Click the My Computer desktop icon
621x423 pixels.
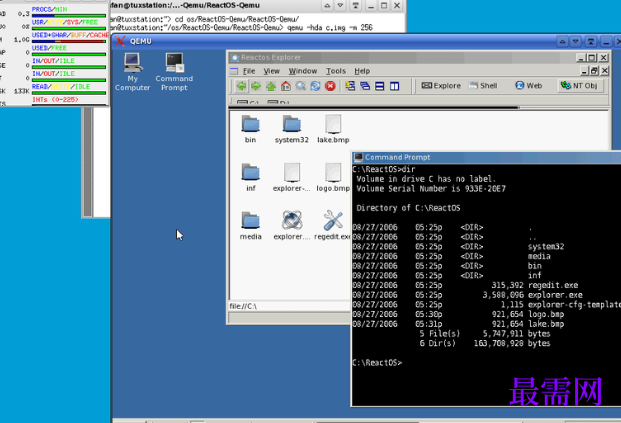(132, 72)
